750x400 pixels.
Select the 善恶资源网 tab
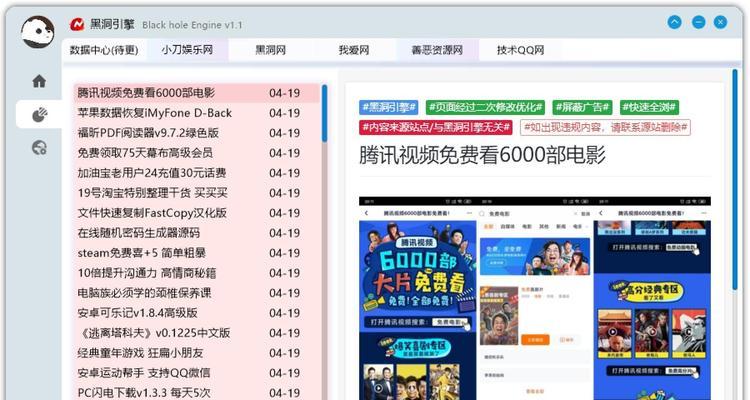click(437, 50)
